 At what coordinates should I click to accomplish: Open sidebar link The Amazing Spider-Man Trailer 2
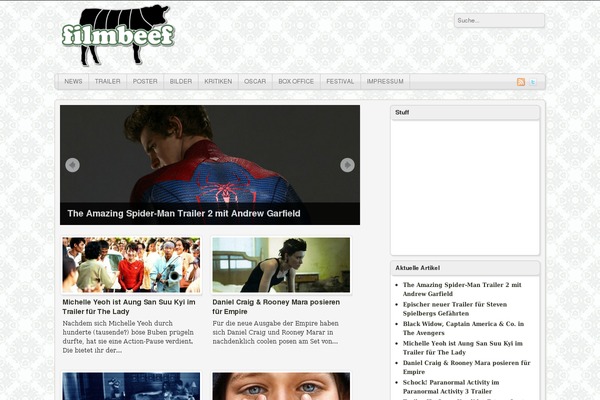(462, 289)
